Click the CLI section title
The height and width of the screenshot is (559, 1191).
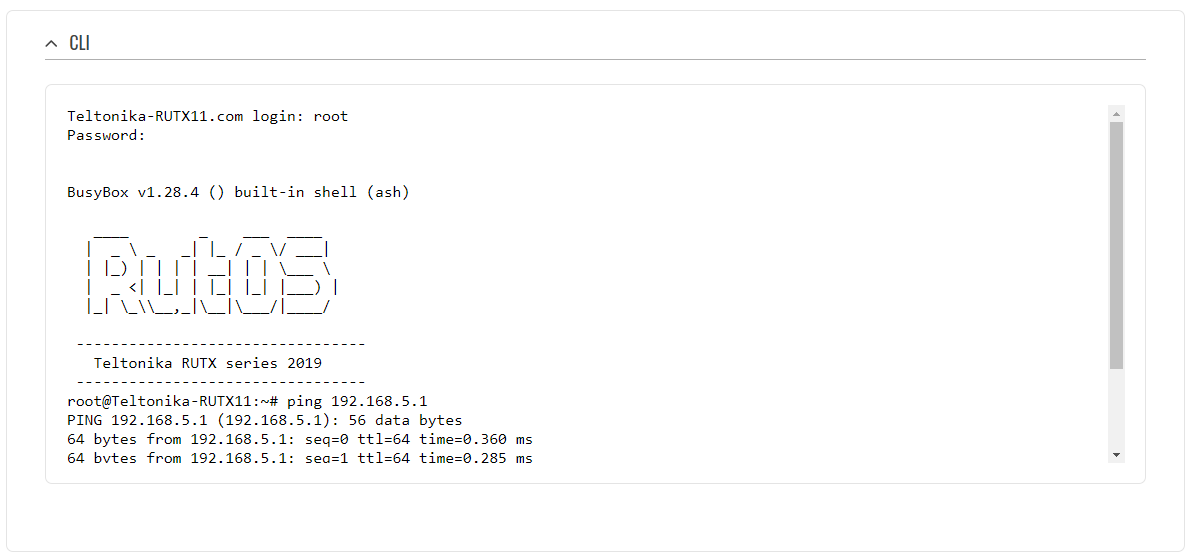pos(79,43)
